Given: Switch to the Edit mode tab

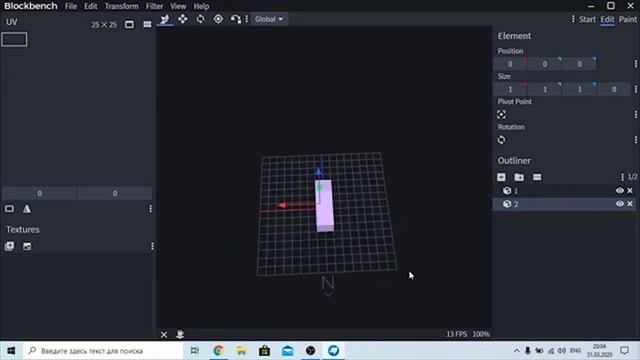Looking at the screenshot, I should coord(607,19).
